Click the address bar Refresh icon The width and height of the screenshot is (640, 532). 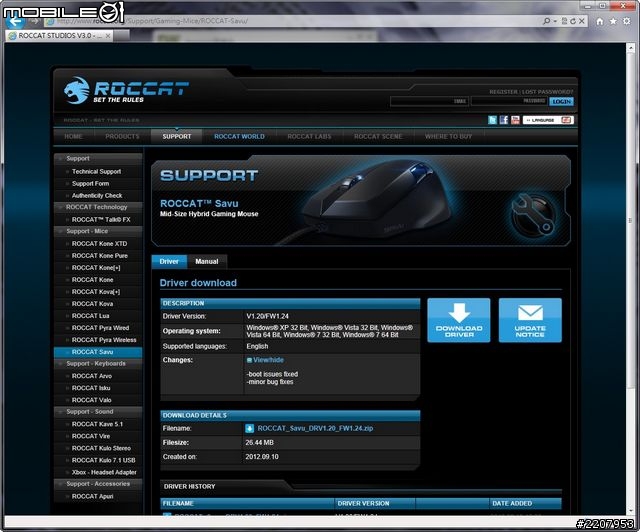click(573, 21)
